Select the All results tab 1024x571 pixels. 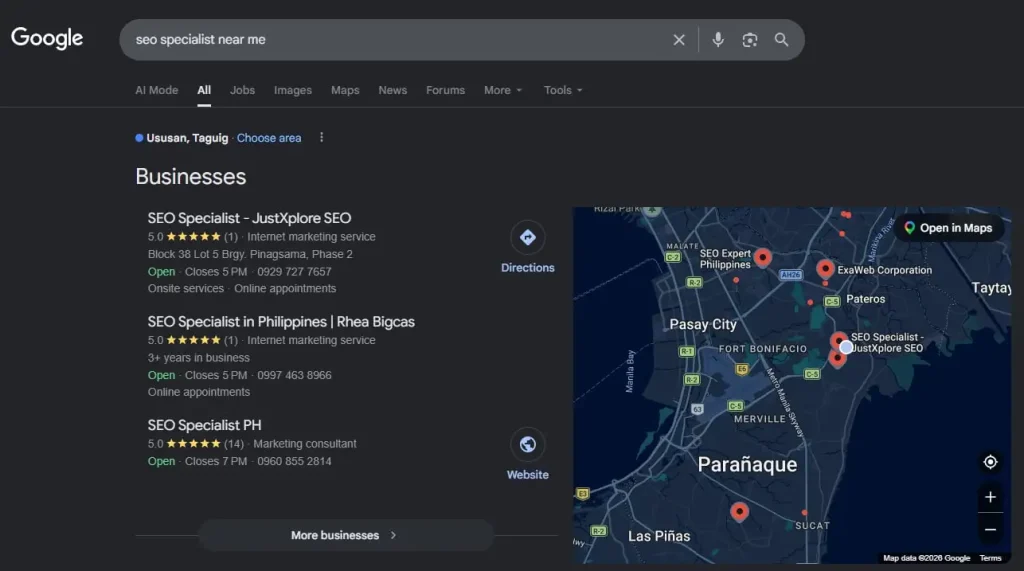(204, 90)
